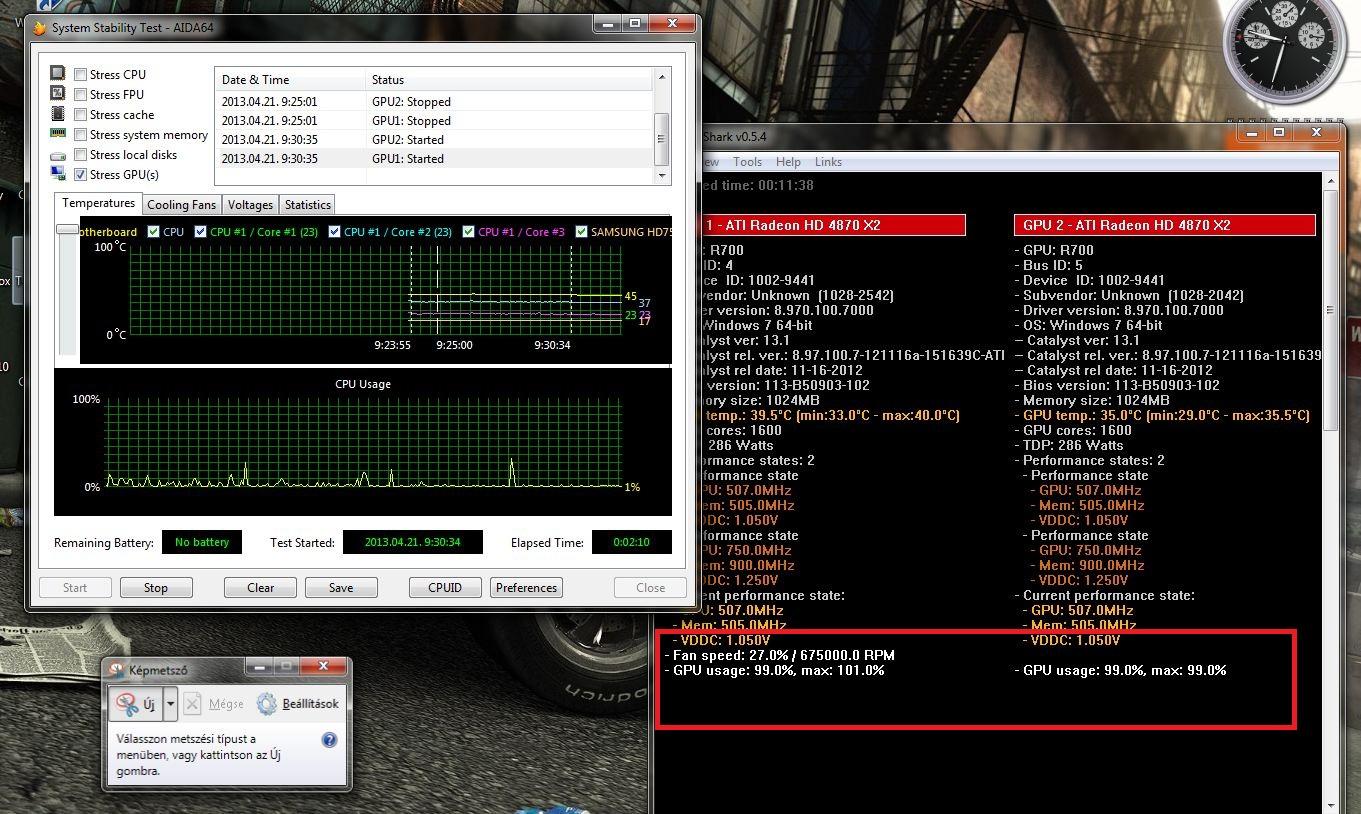Open the Help menu in GPU Shark
Image resolution: width=1361 pixels, height=814 pixels.
tap(788, 161)
